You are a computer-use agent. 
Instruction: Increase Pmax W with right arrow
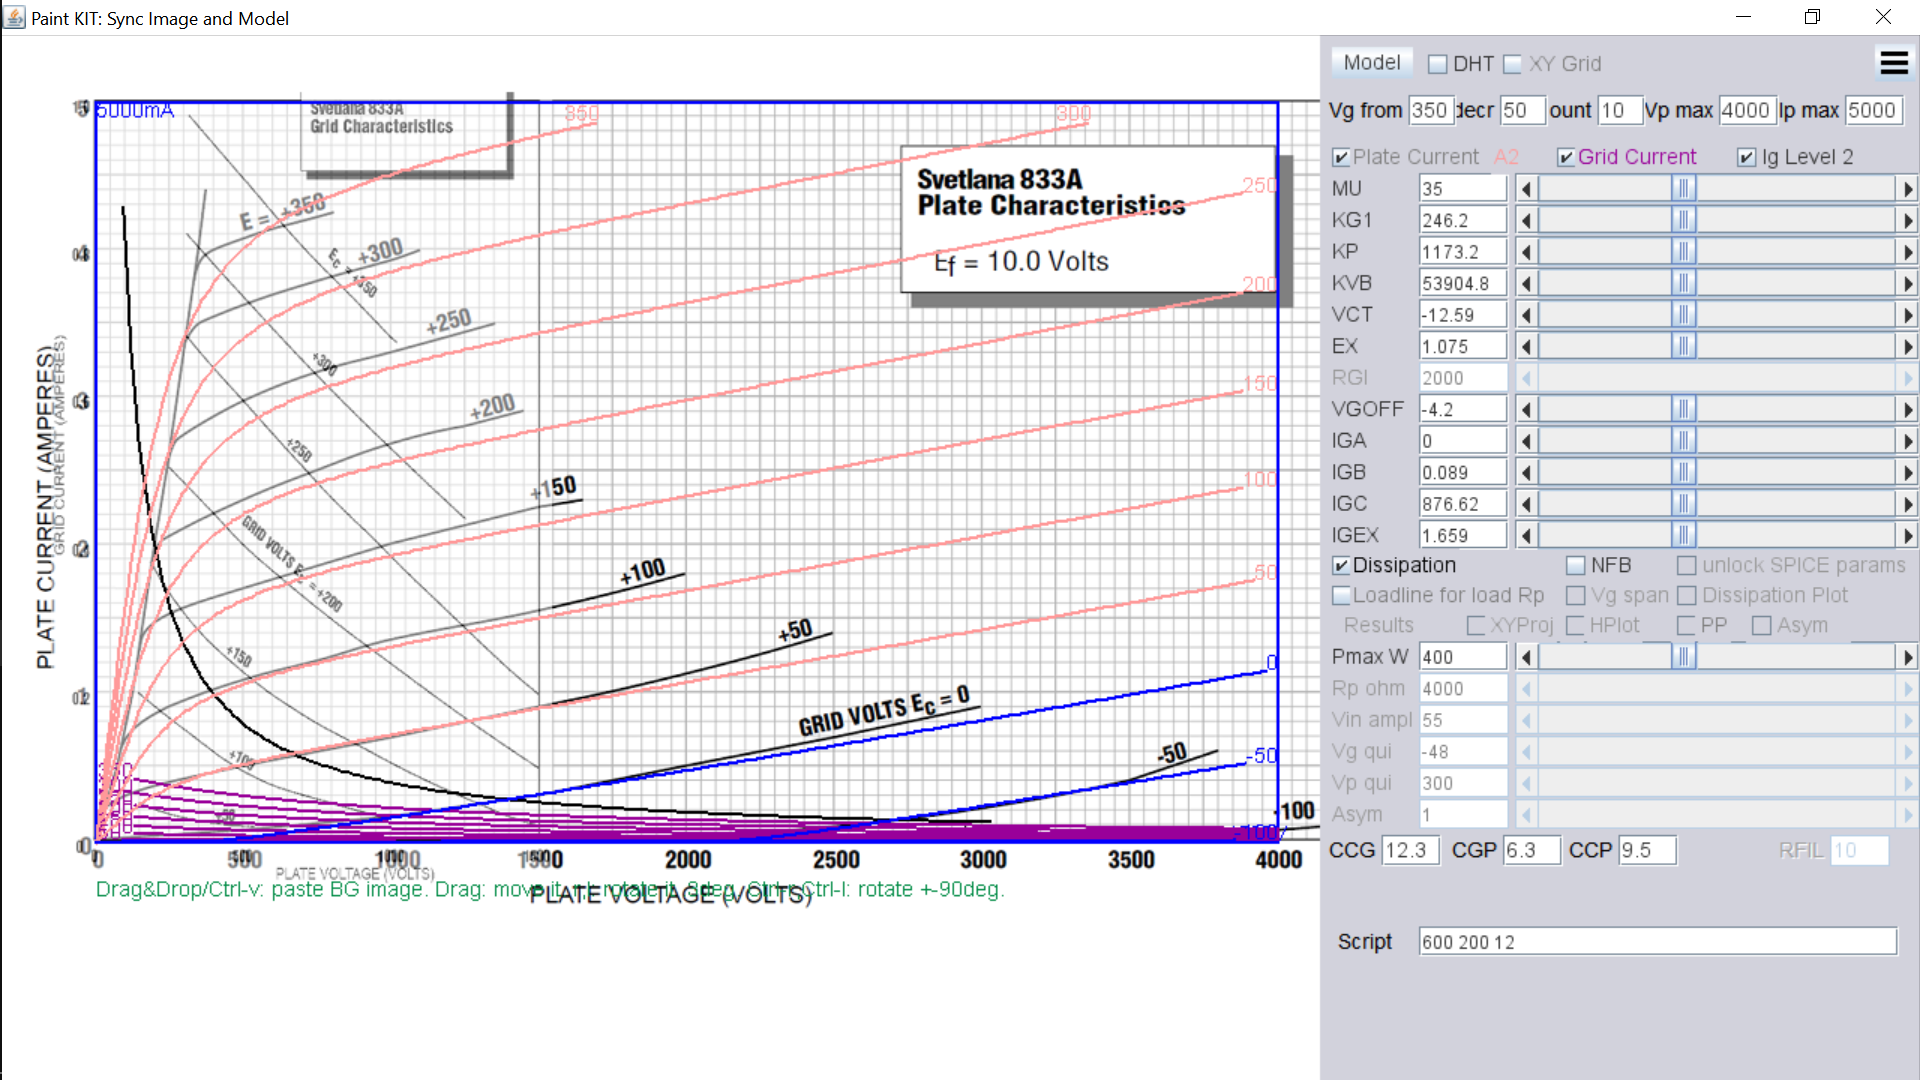tap(1907, 657)
